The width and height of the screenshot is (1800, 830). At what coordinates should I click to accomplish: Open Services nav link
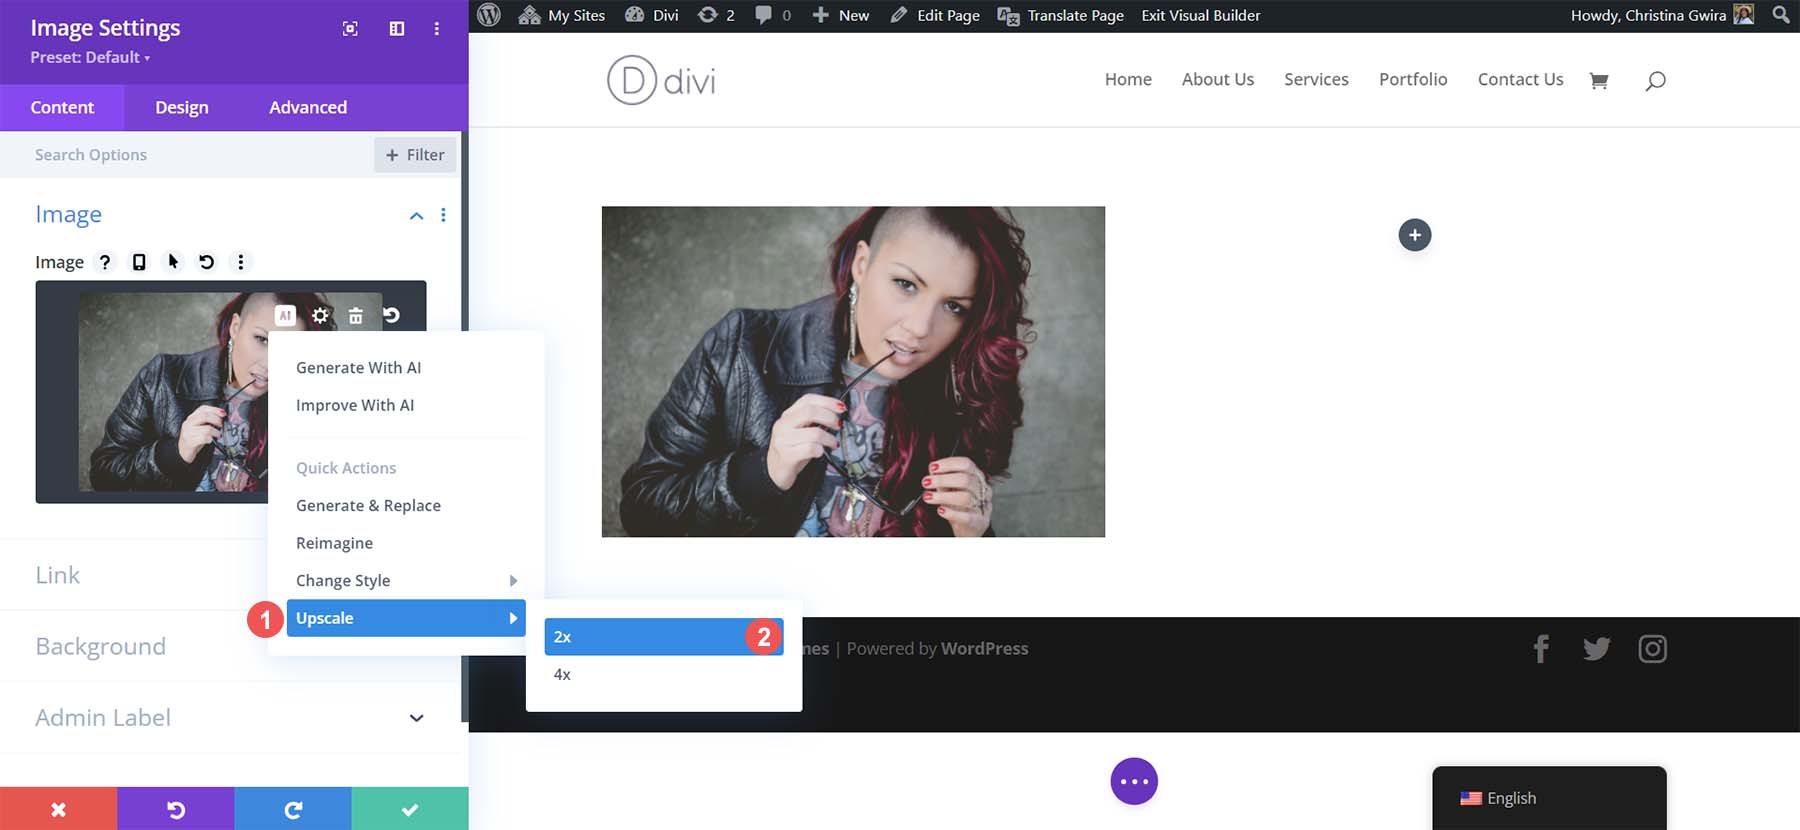click(1316, 79)
